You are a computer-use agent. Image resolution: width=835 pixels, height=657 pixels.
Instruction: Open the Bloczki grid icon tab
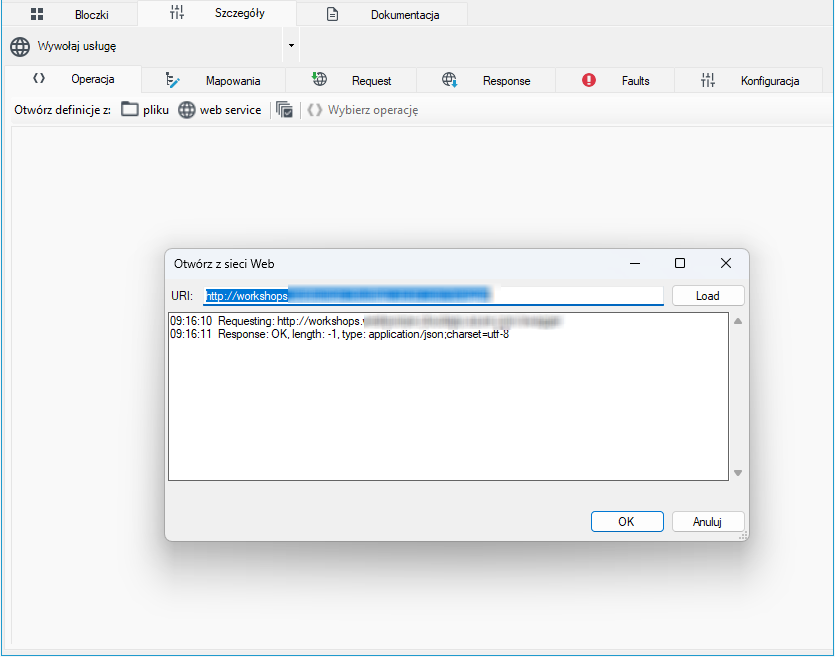point(37,14)
